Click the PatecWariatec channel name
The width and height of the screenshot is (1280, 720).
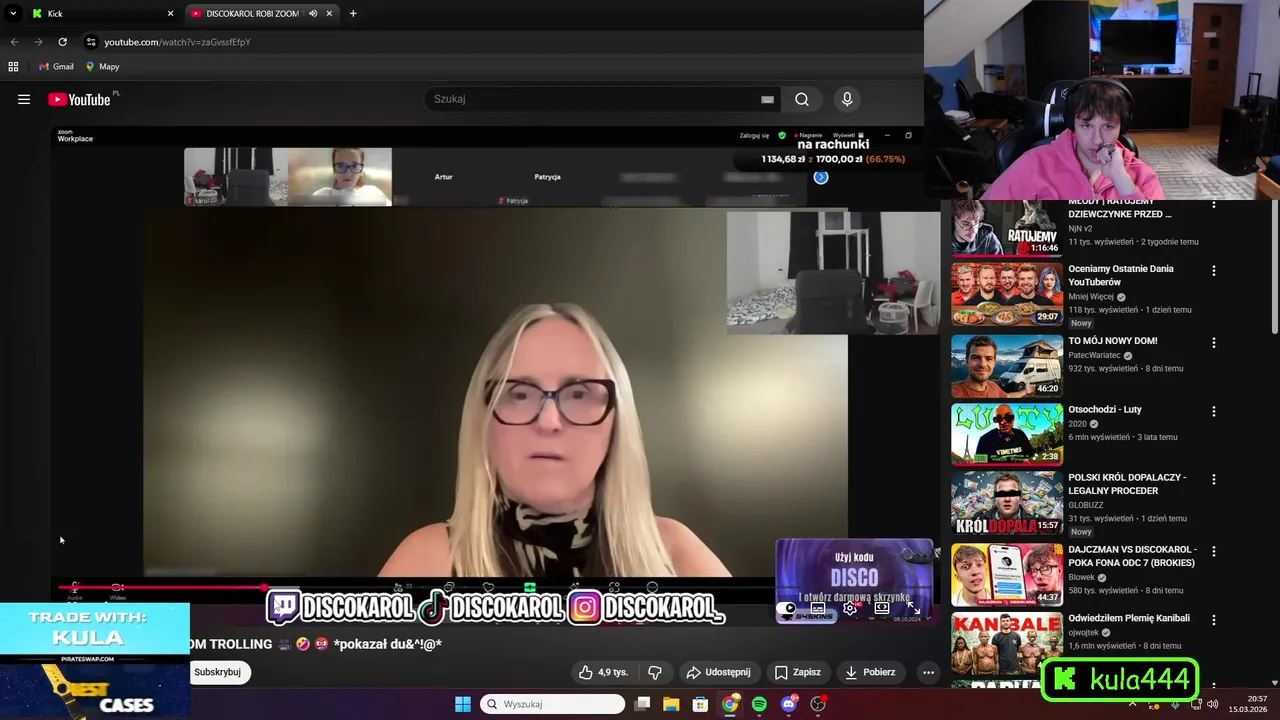(x=1094, y=355)
